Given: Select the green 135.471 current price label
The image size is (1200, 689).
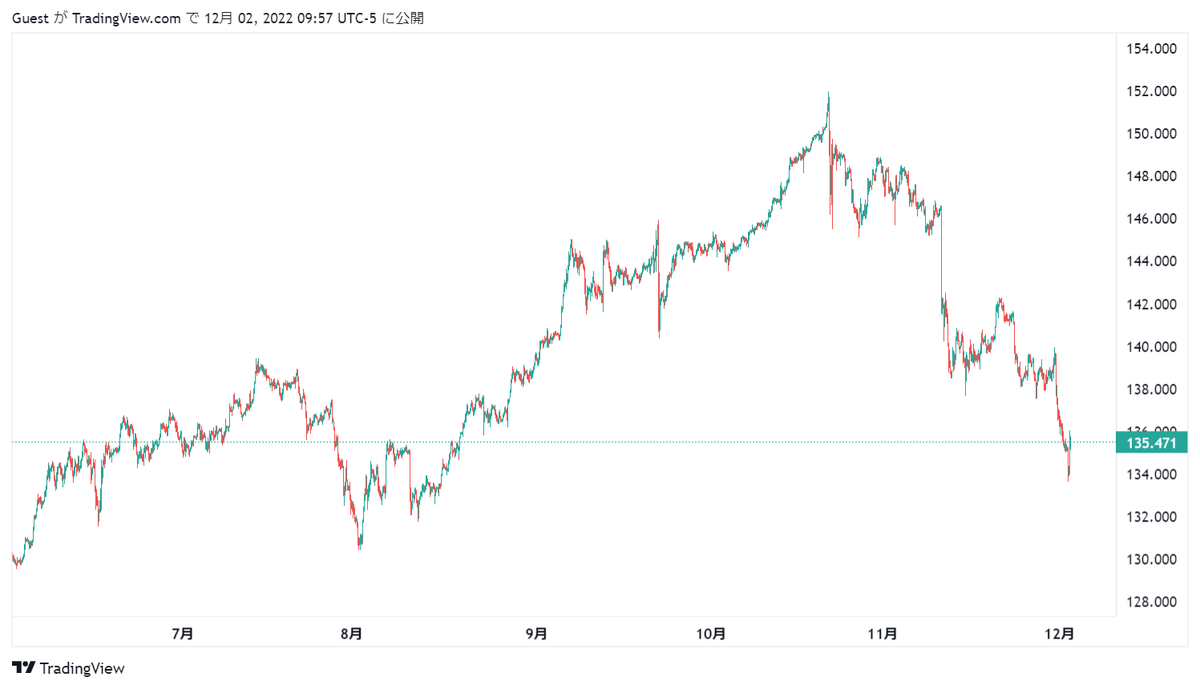Looking at the screenshot, I should tap(1150, 442).
